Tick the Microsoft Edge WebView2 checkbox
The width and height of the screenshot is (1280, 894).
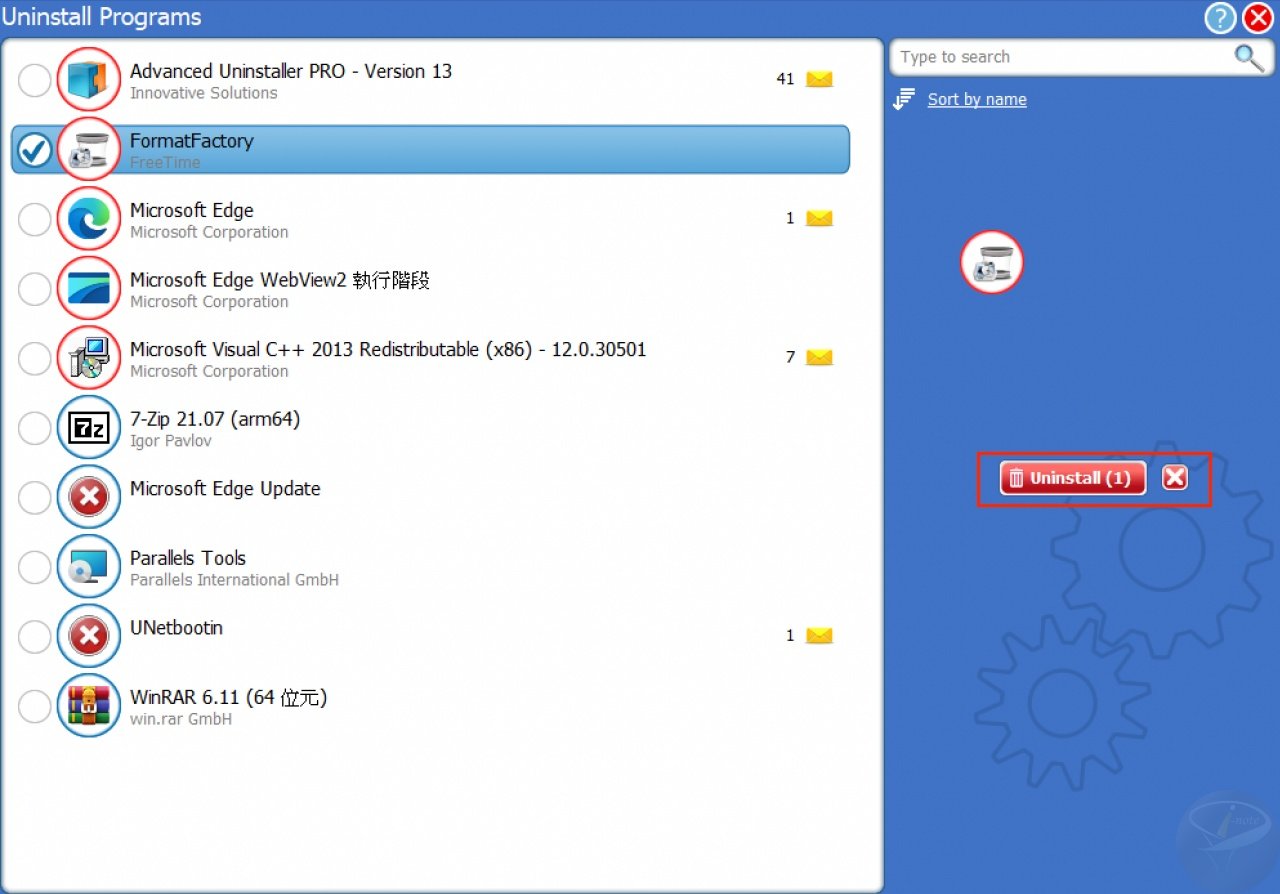(x=35, y=290)
